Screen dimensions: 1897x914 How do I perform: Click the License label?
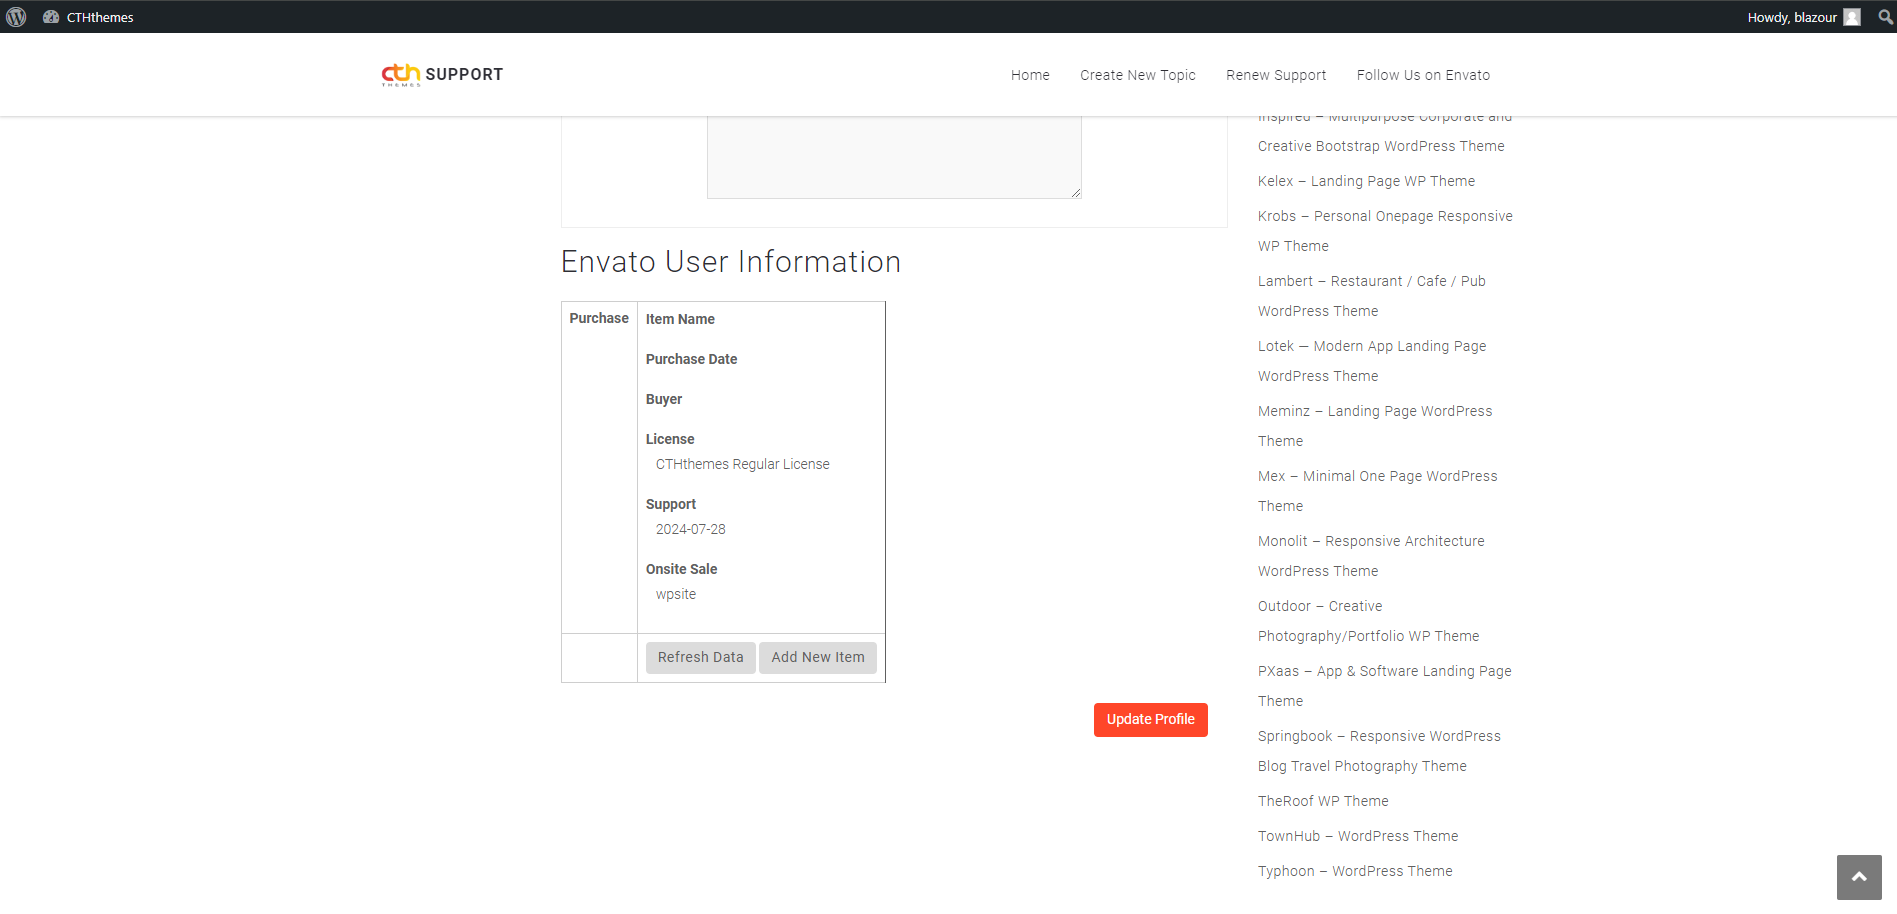click(x=670, y=439)
